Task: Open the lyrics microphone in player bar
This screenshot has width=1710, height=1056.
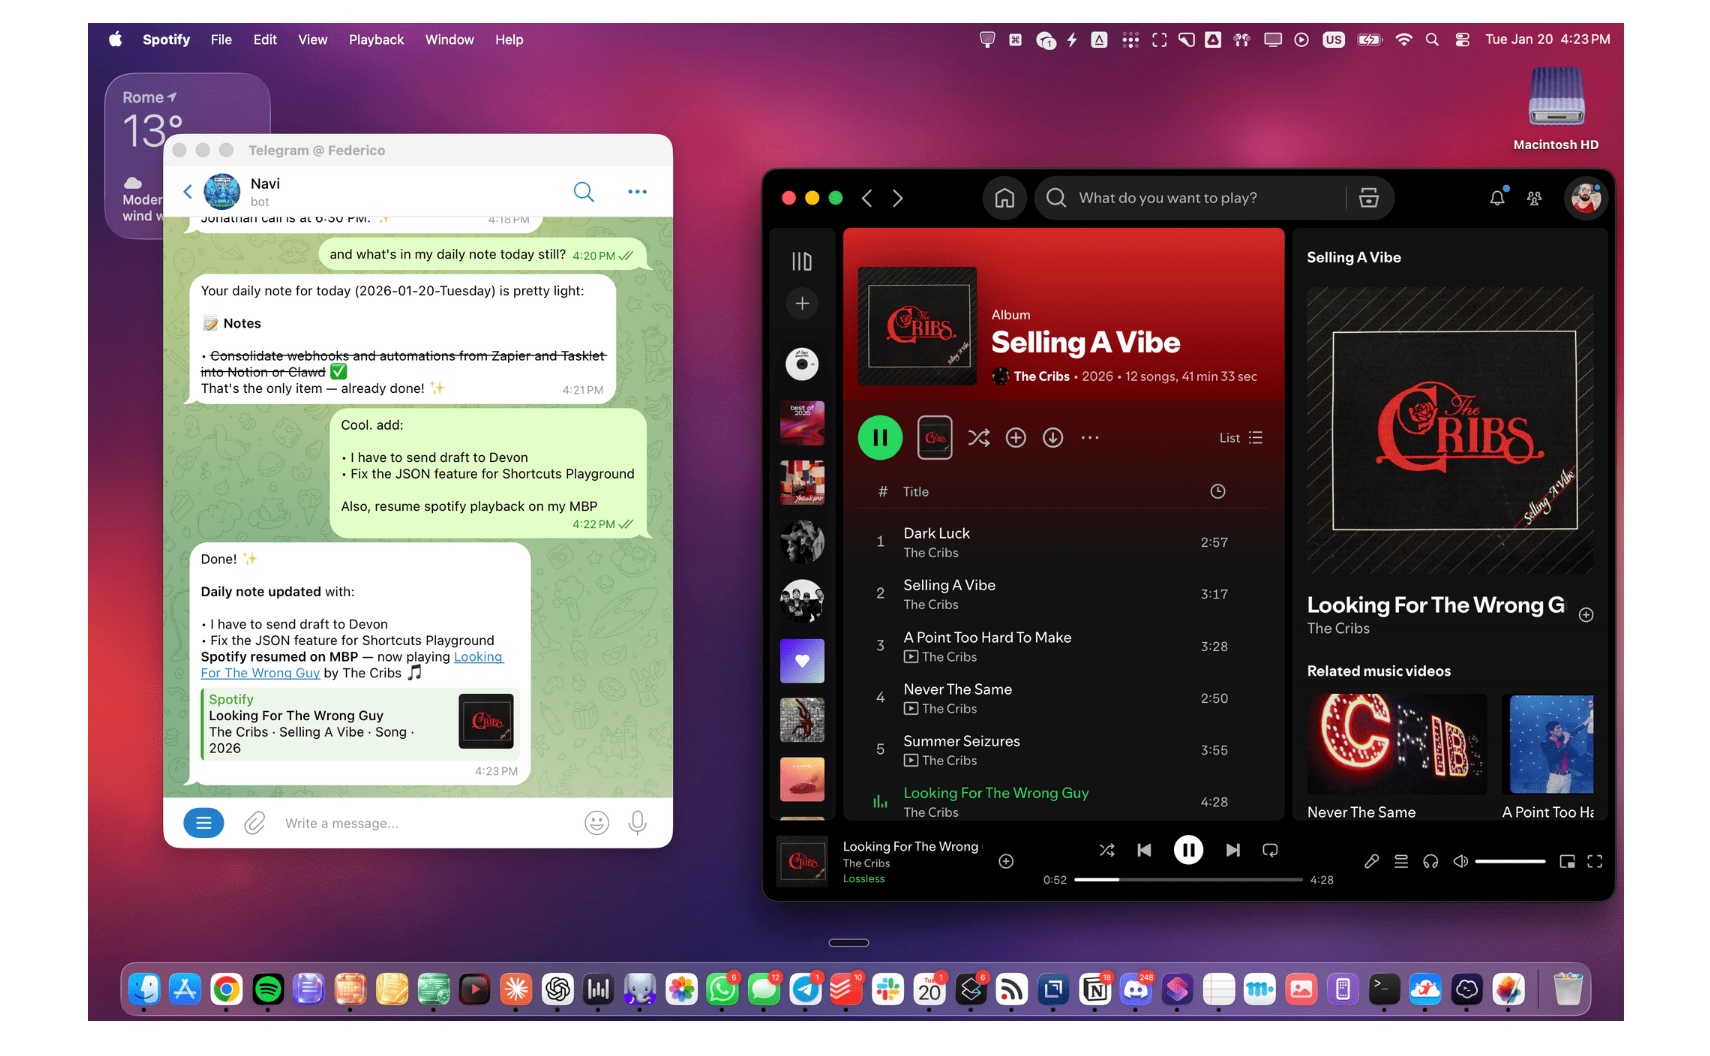Action: pyautogui.click(x=1372, y=861)
